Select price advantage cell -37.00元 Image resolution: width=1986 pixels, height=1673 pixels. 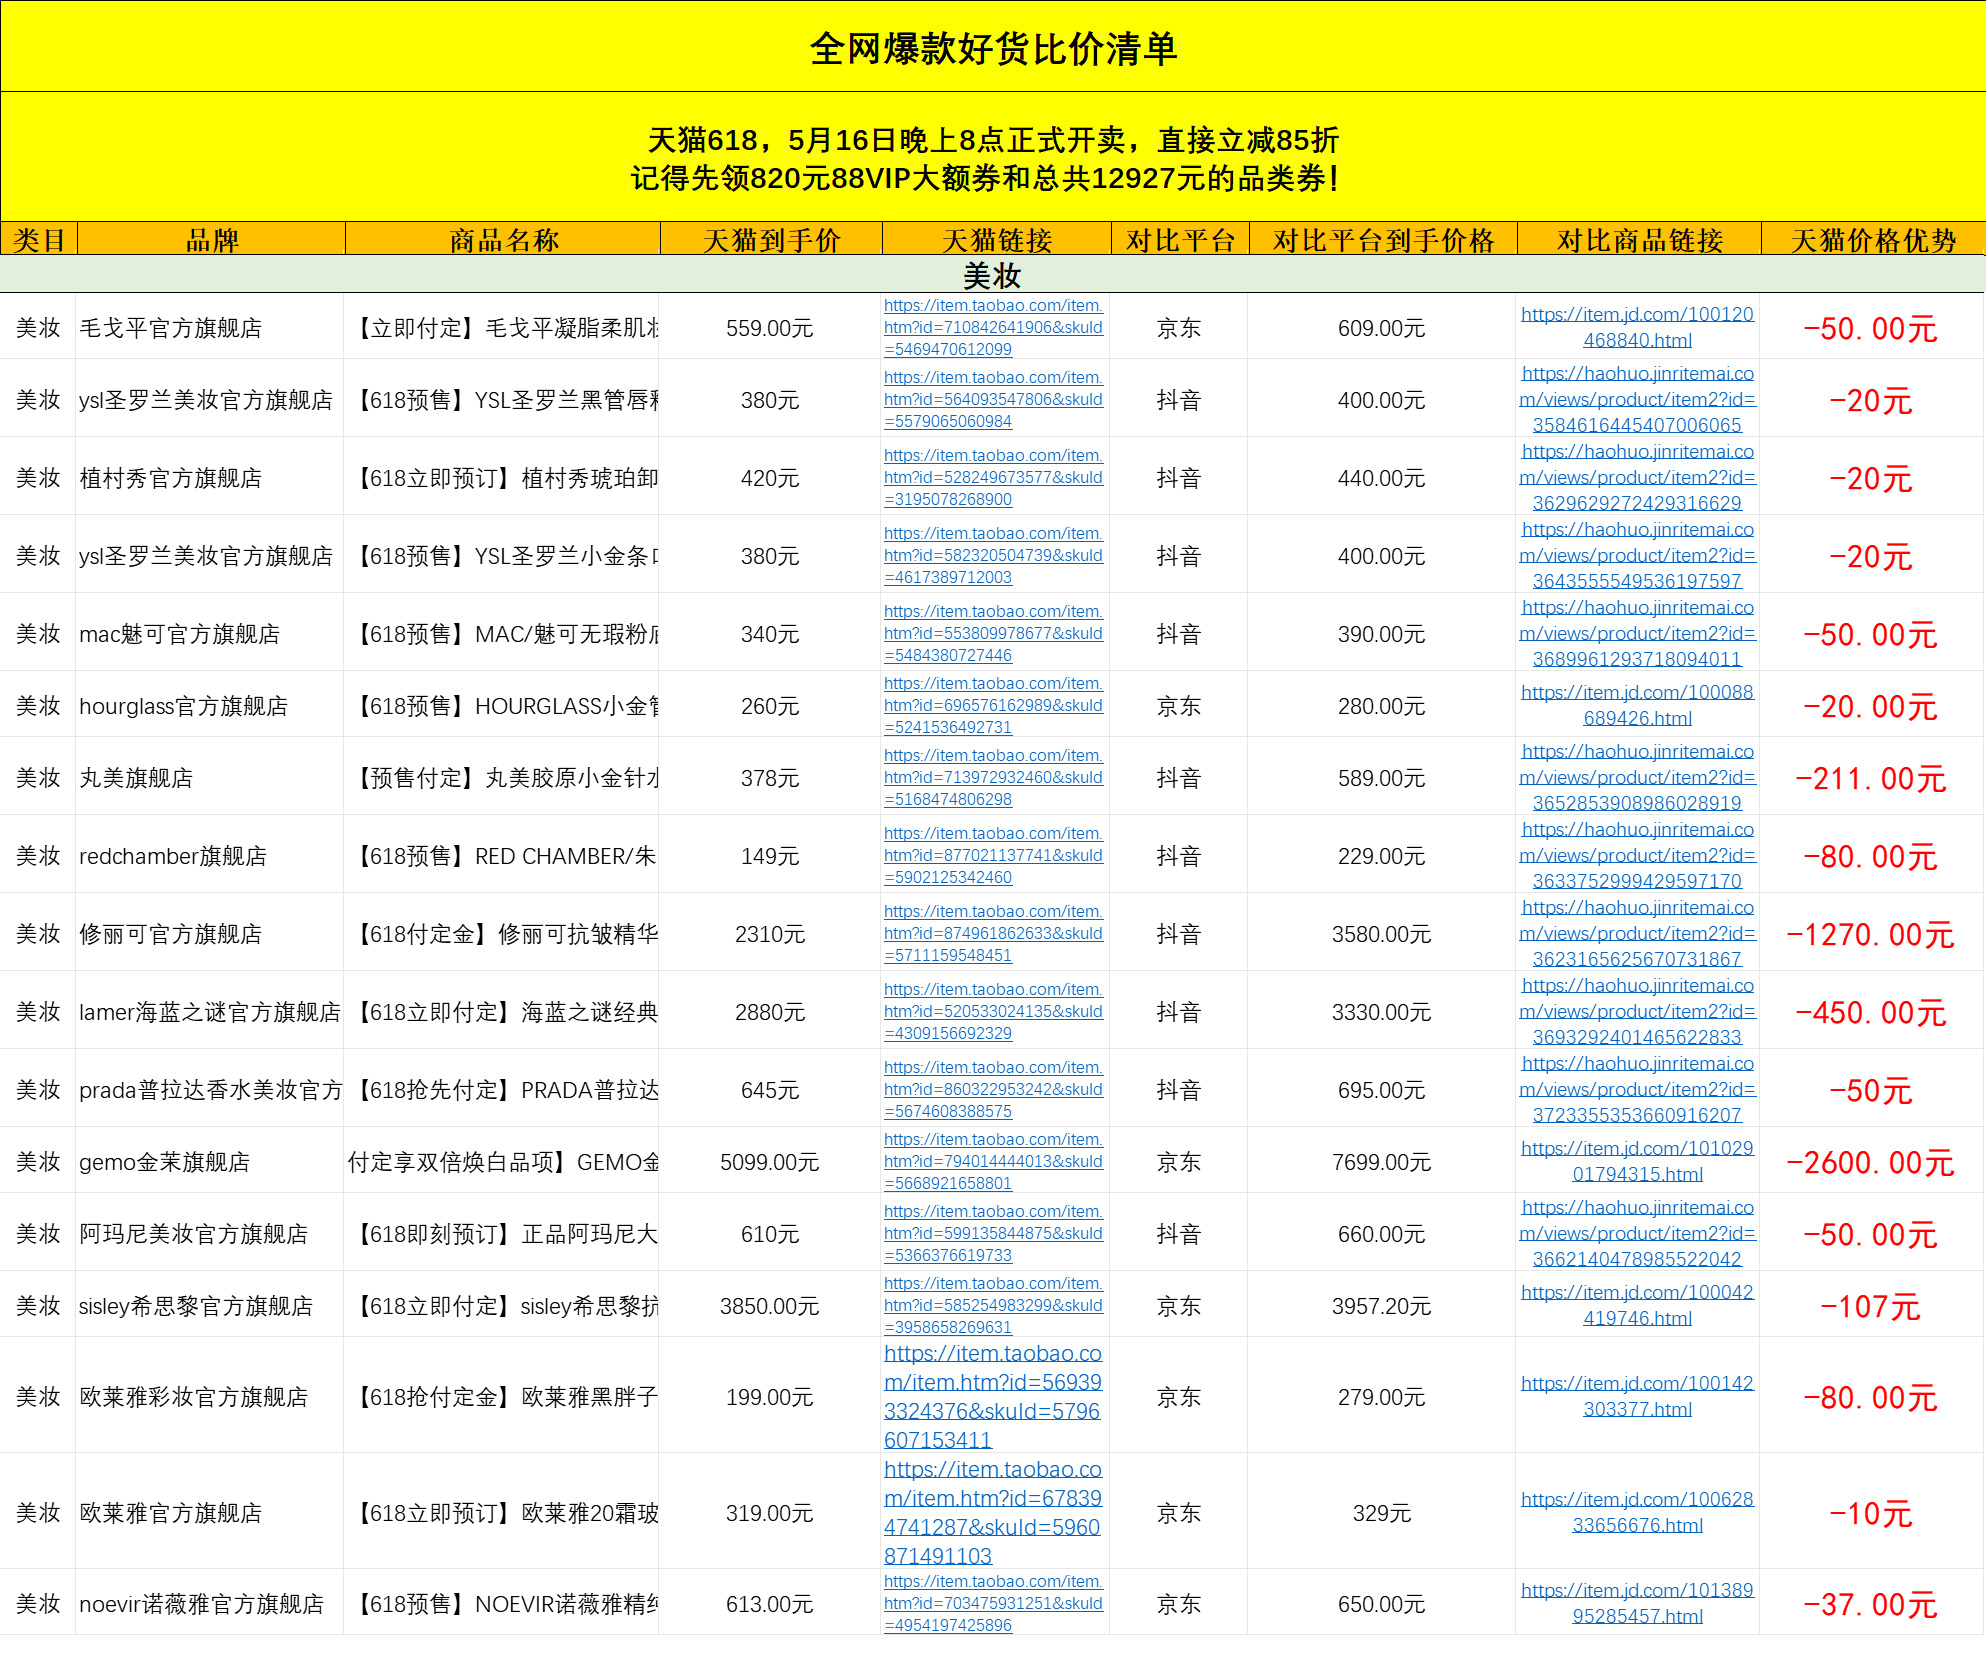(1871, 1604)
